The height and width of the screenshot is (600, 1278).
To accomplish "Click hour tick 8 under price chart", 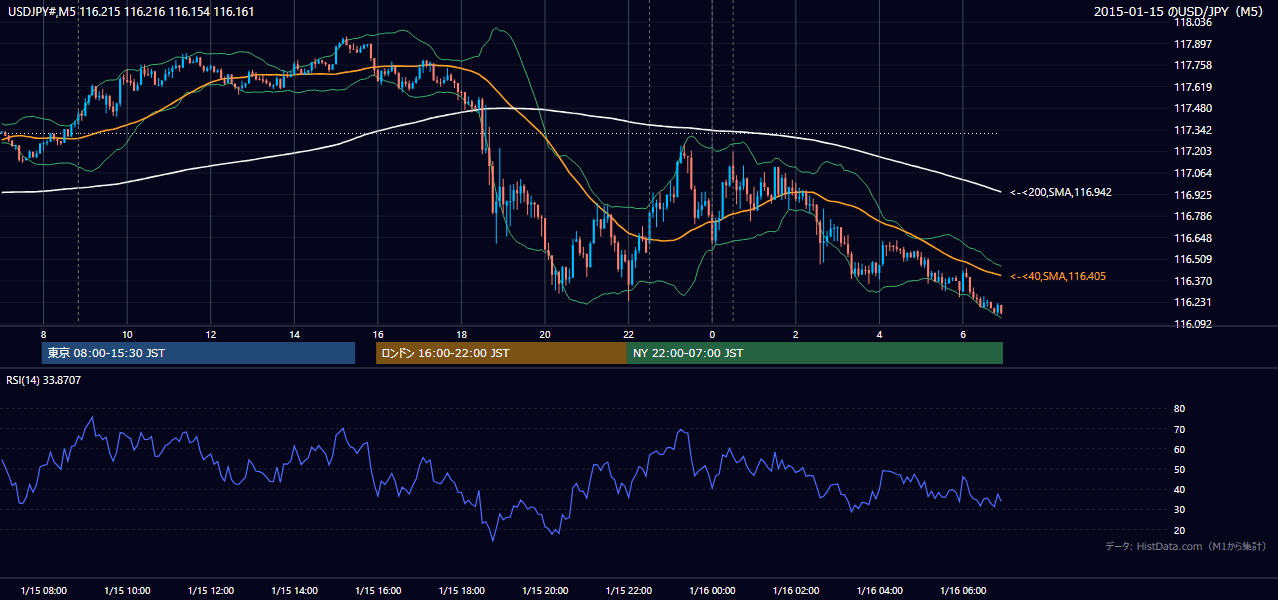I will 43,334.
